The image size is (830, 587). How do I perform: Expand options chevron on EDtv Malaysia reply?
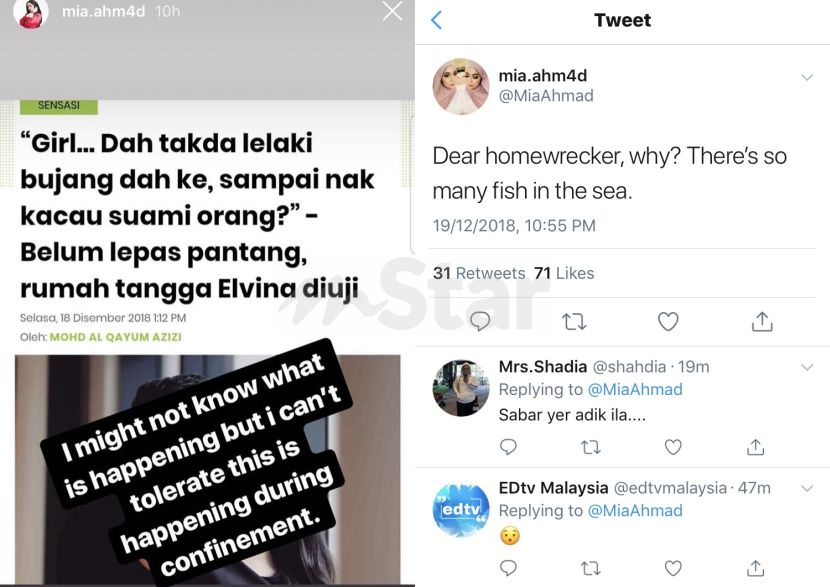(x=807, y=488)
